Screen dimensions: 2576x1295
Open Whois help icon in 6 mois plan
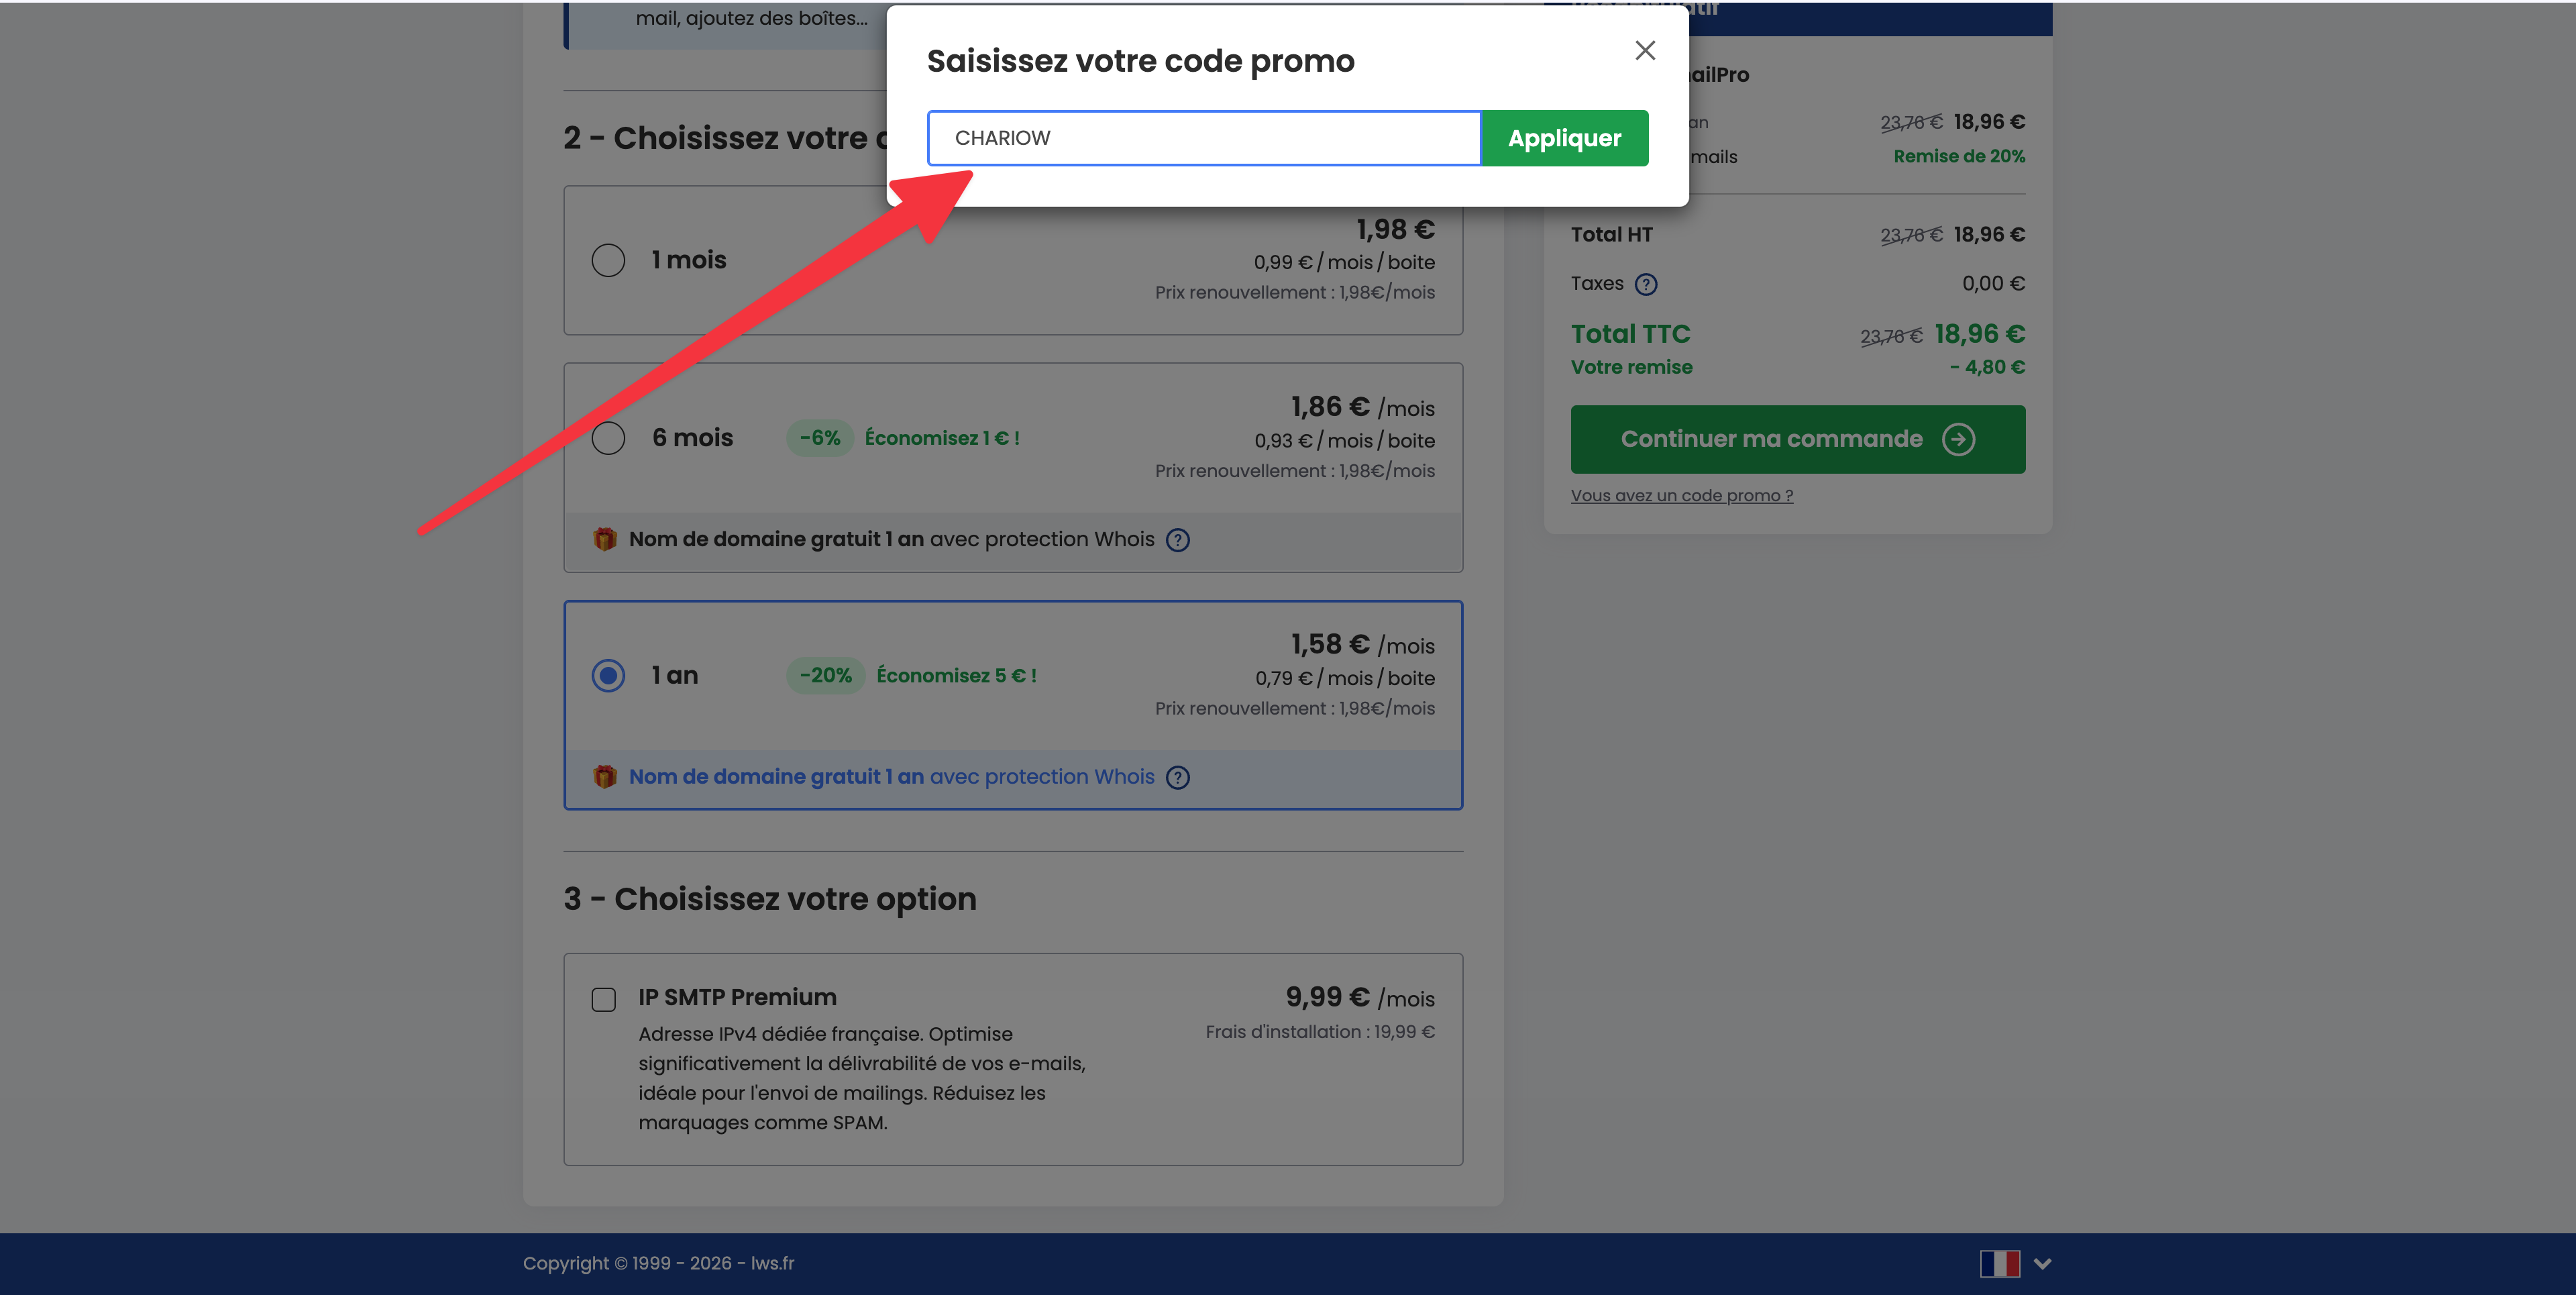[x=1178, y=540]
